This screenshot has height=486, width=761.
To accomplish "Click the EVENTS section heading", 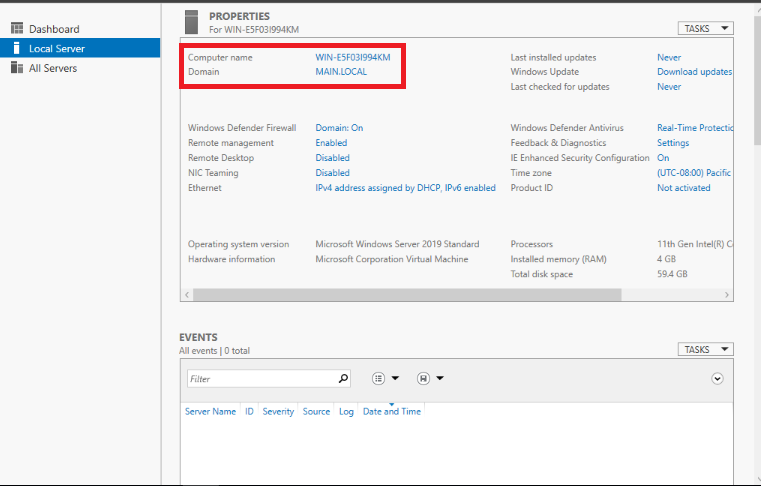I will click(x=198, y=337).
